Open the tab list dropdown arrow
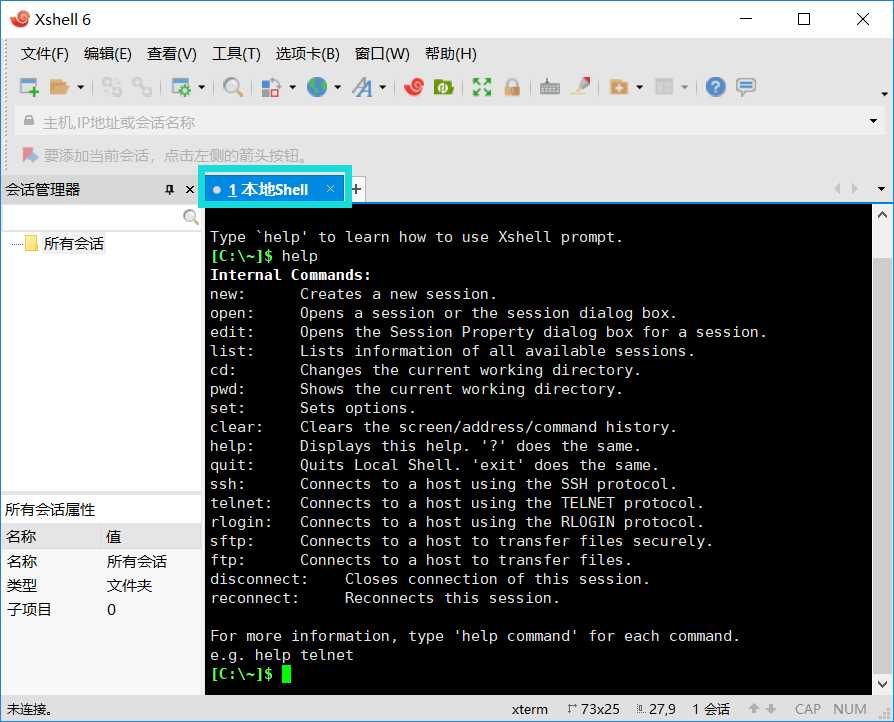894x722 pixels. tap(881, 189)
